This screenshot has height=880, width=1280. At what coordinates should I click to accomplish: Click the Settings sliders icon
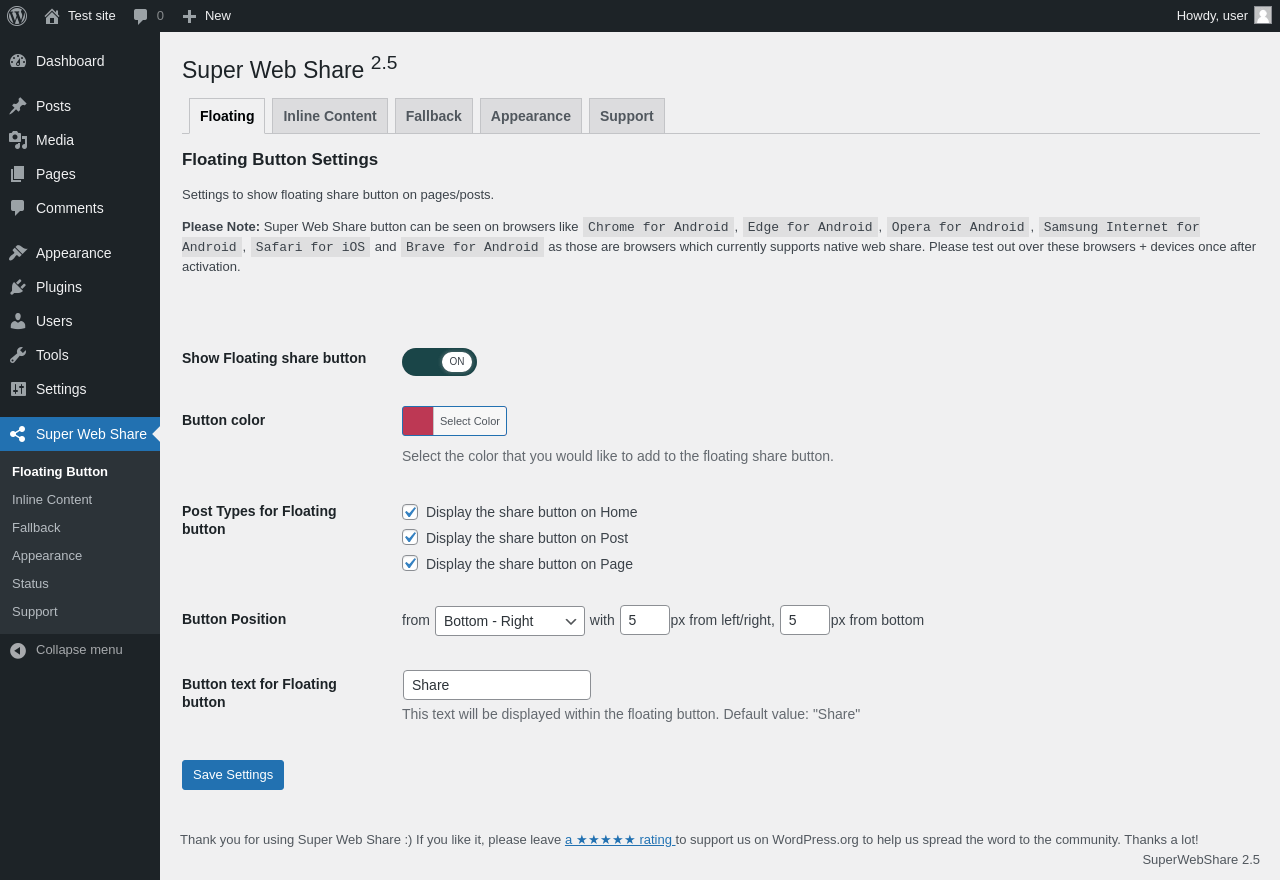[18, 389]
